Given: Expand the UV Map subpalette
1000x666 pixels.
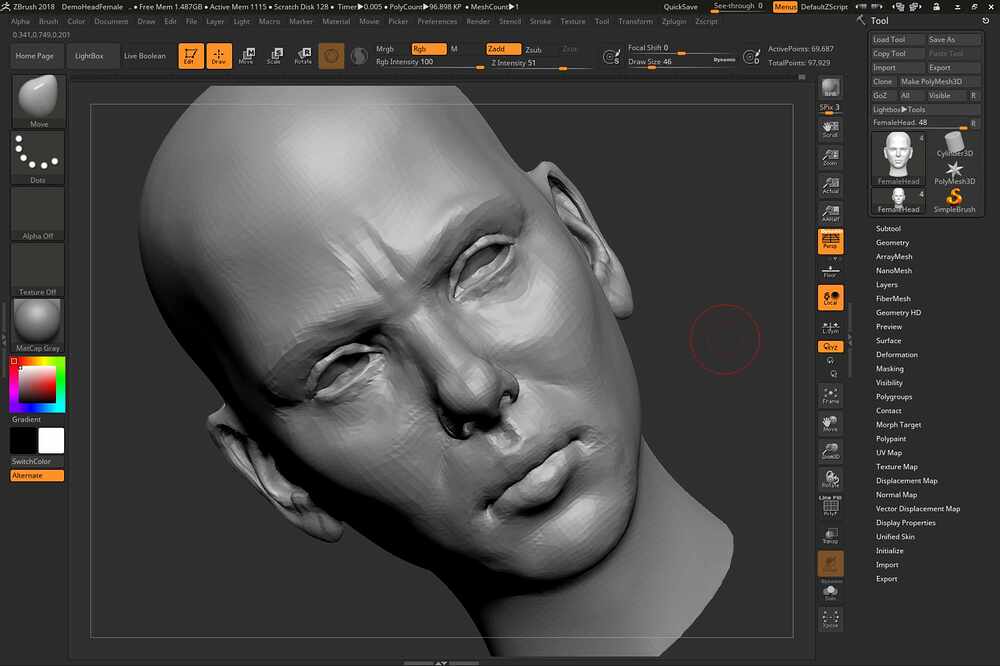Looking at the screenshot, I should (889, 453).
